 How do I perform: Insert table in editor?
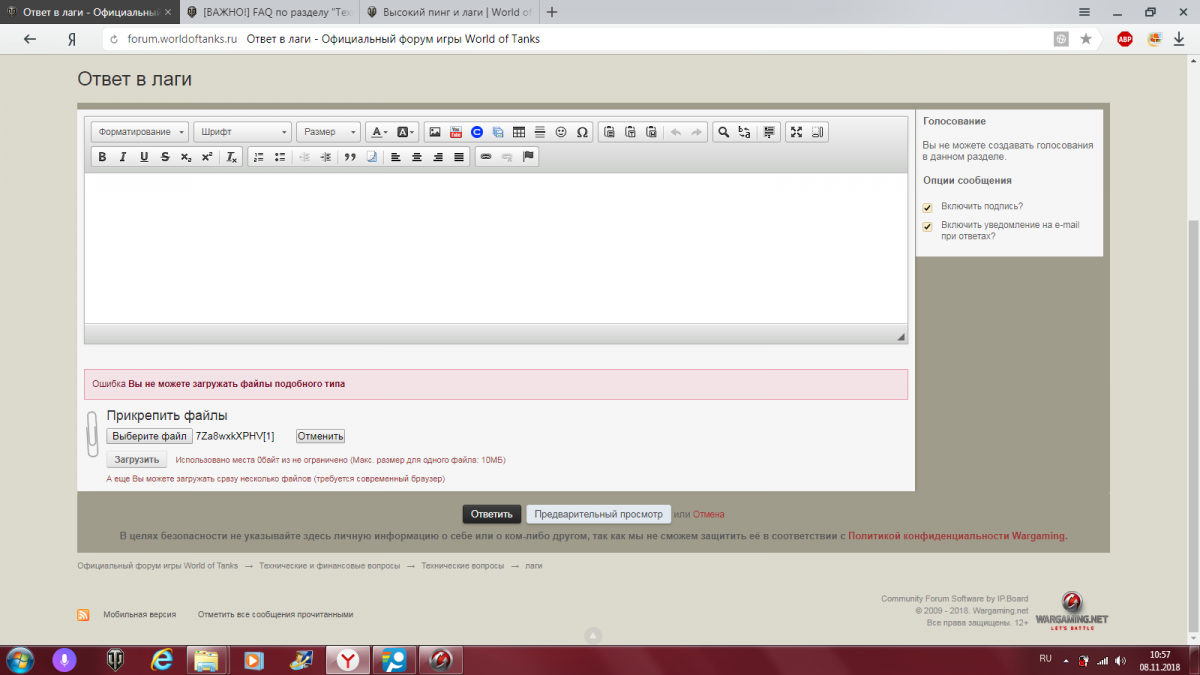click(x=519, y=132)
